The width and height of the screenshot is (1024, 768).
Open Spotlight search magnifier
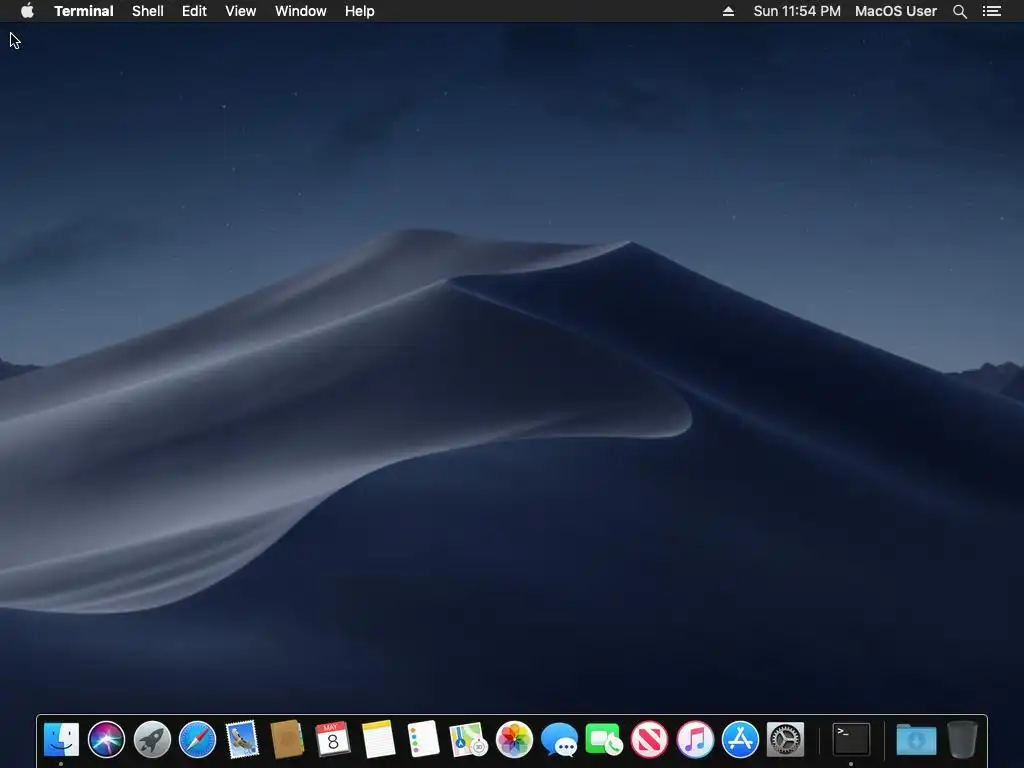coord(959,11)
